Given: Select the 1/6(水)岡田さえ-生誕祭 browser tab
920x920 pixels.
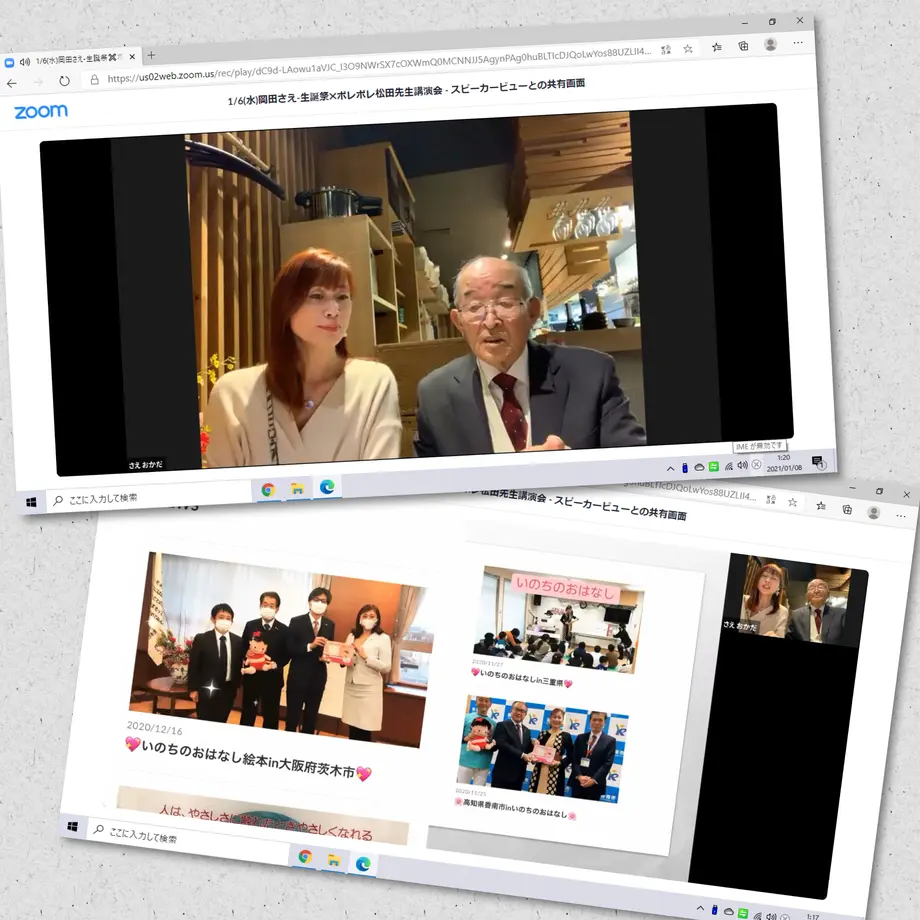Looking at the screenshot, I should coord(70,59).
